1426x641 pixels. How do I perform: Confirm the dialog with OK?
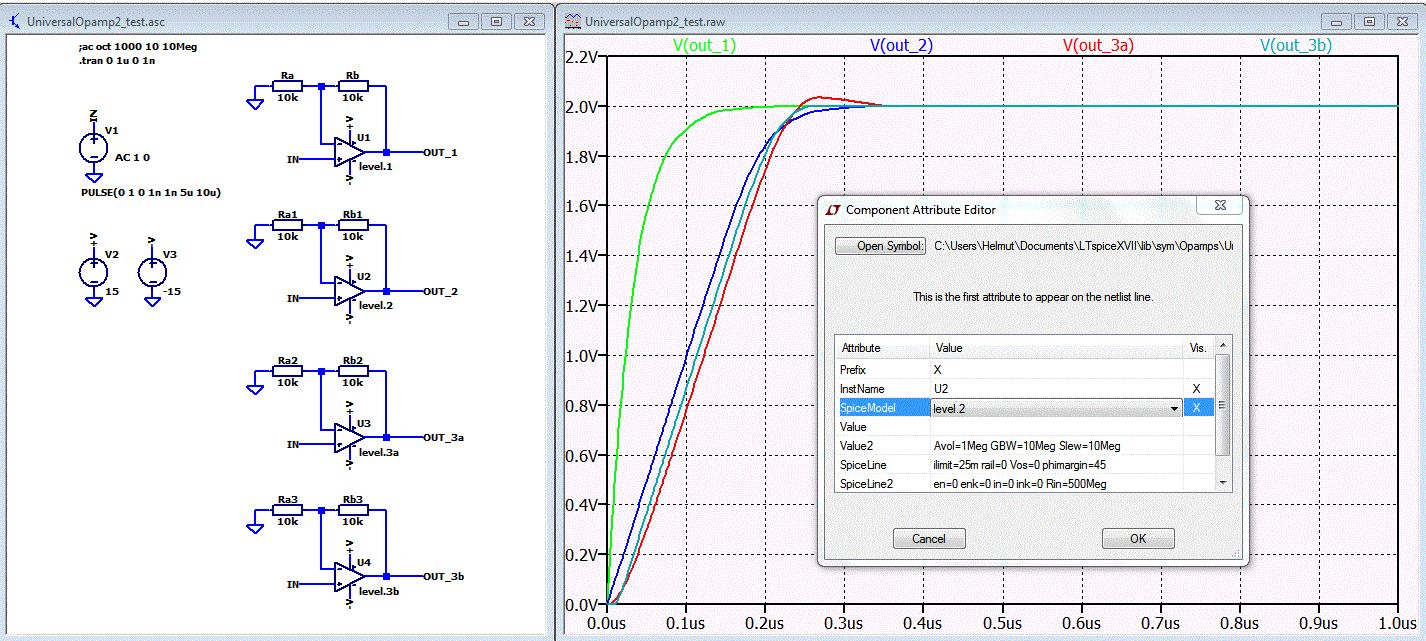point(1137,538)
